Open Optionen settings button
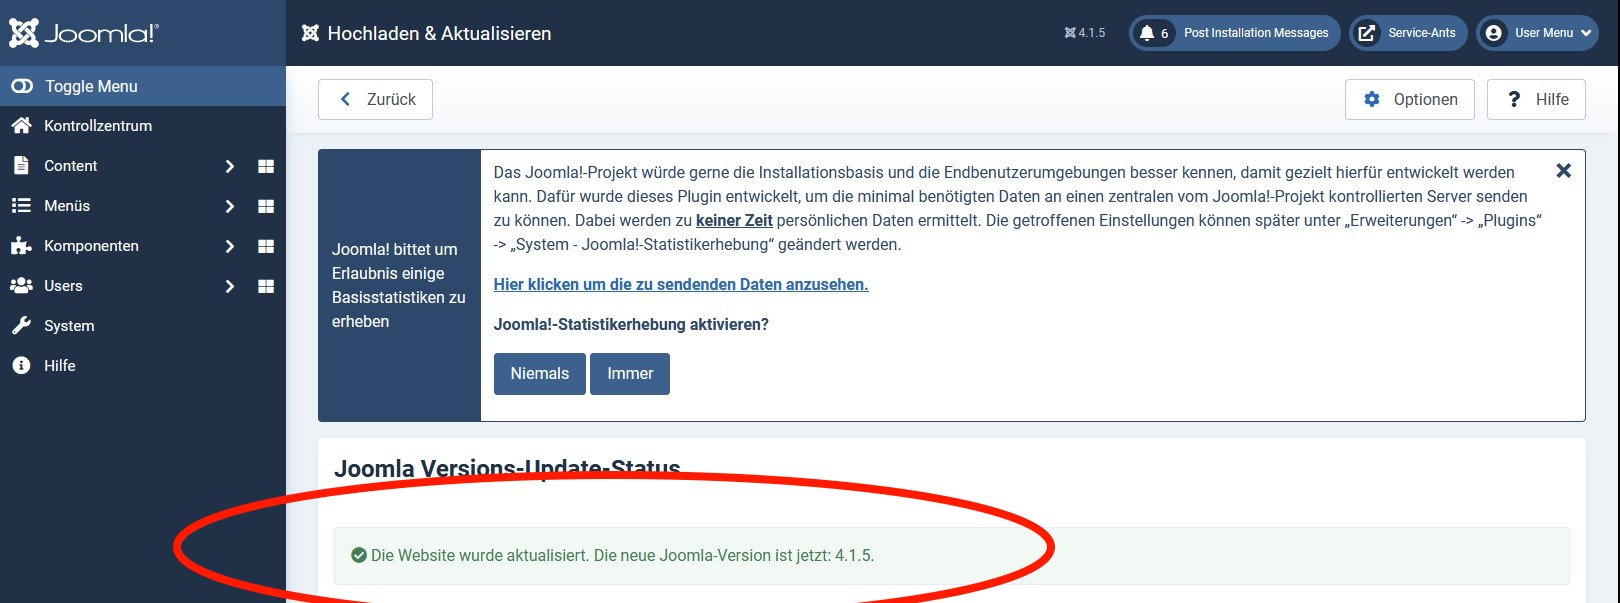The width and height of the screenshot is (1620, 603). coord(1409,99)
